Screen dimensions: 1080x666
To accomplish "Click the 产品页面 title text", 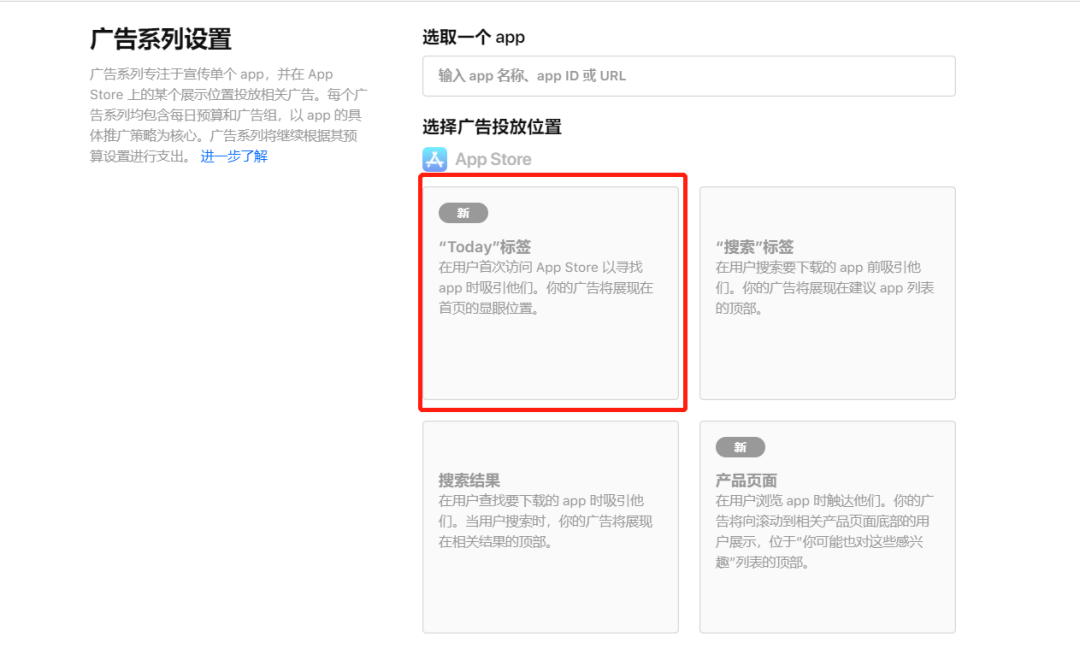I will point(746,480).
